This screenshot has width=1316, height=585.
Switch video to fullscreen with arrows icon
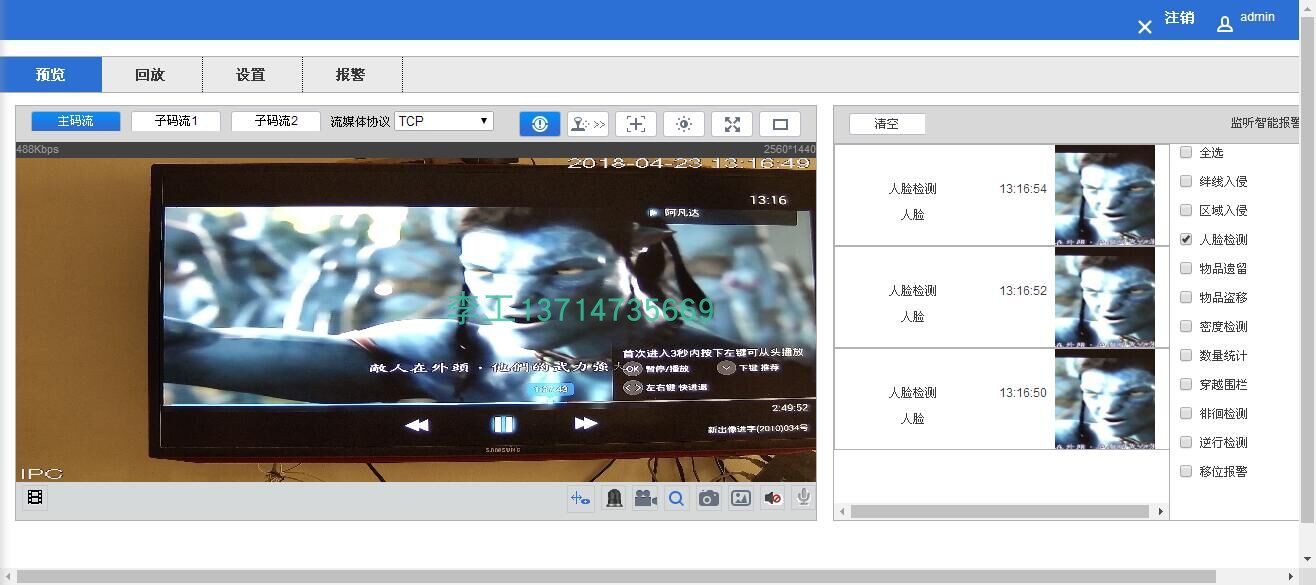tap(732, 124)
